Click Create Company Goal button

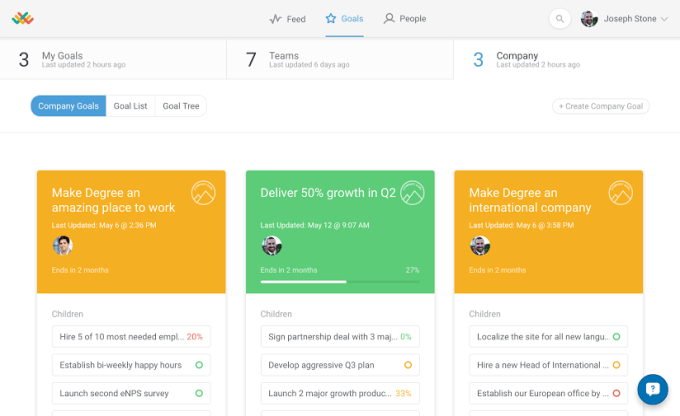pos(601,106)
